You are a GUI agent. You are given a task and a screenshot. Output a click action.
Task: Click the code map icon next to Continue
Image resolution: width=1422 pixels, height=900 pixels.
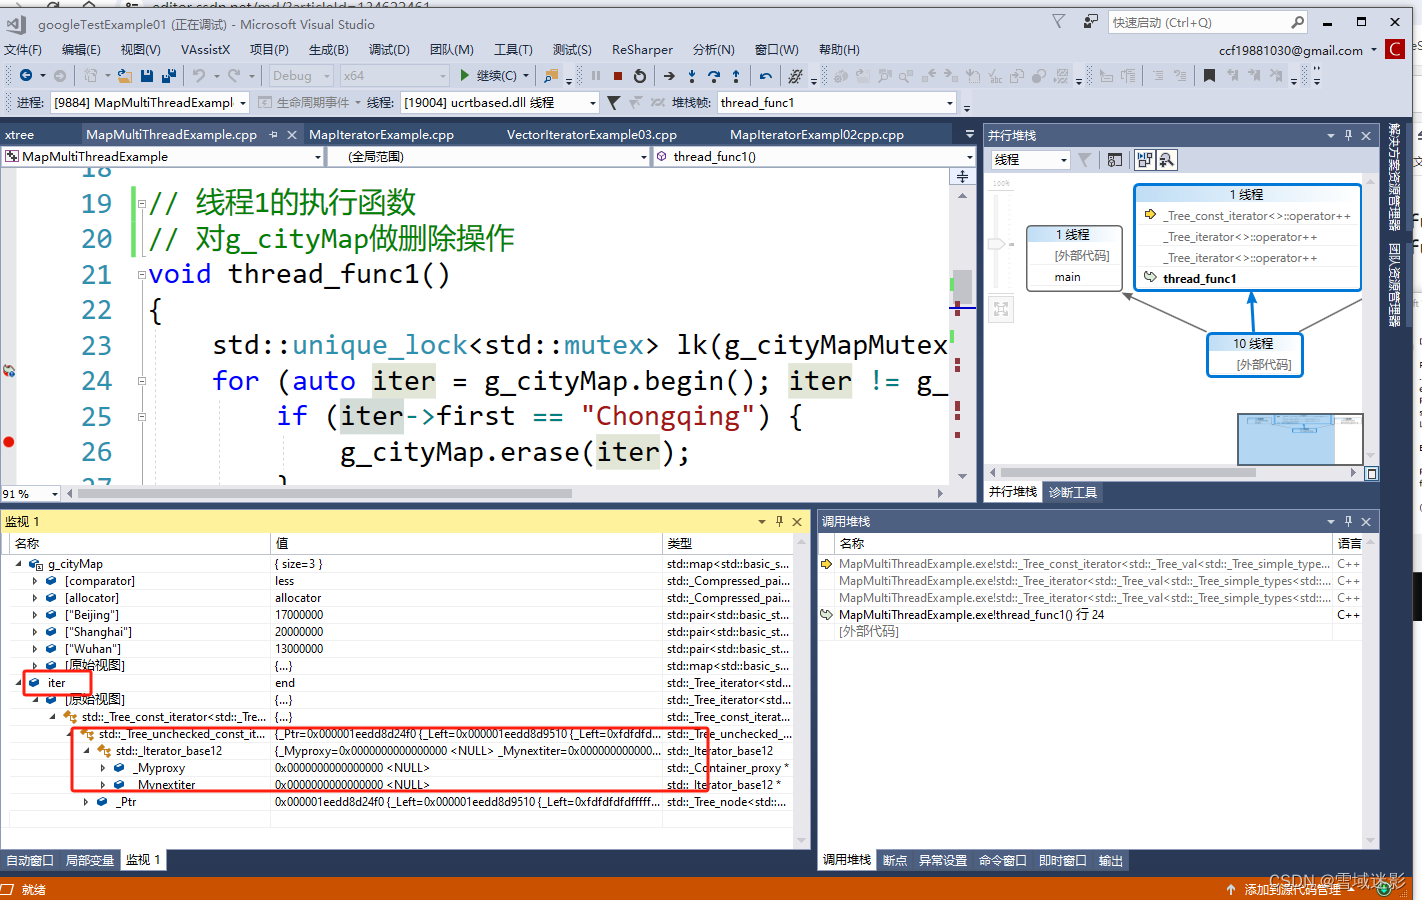coord(551,75)
